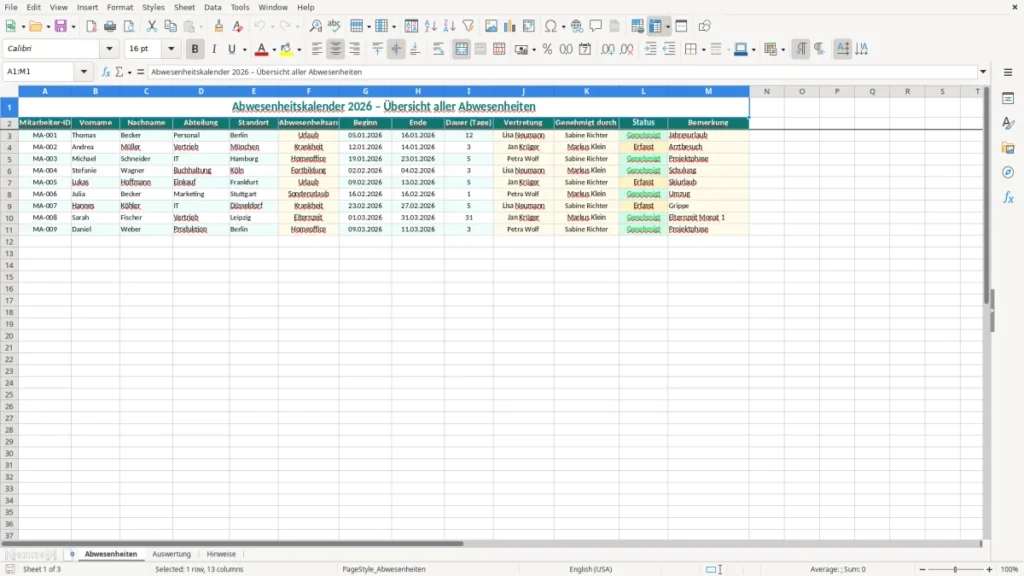The height and width of the screenshot is (576, 1024).
Task: Open the Data menu
Action: [212, 7]
